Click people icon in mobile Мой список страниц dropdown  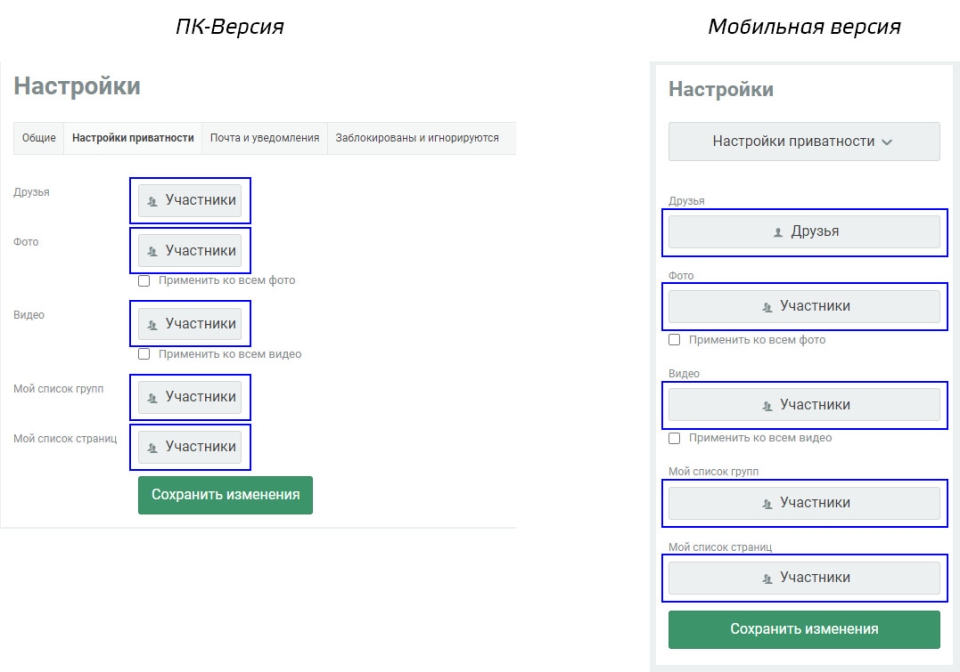tap(767, 578)
